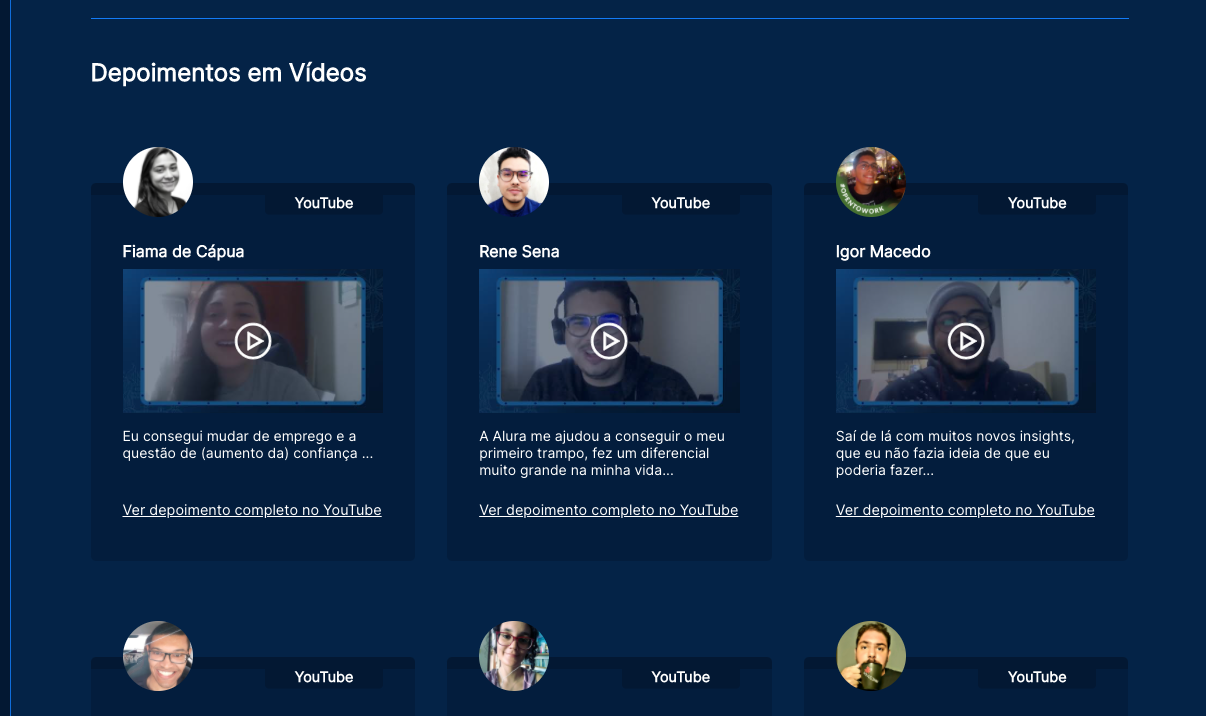Select the YouTube label on Rene Sena's card
The width and height of the screenshot is (1206, 716).
click(680, 203)
